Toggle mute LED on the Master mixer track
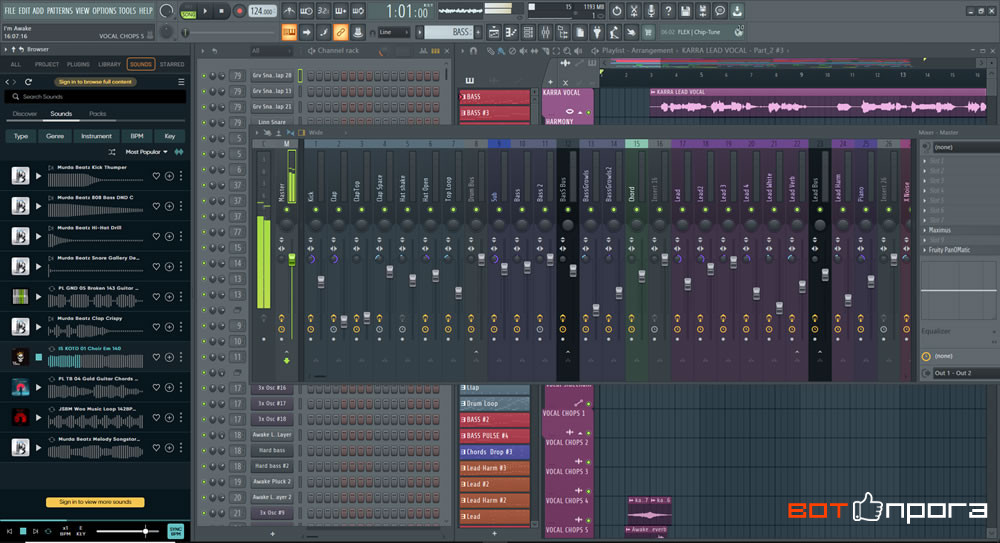Screen dimensions: 1000x543 click(286, 209)
